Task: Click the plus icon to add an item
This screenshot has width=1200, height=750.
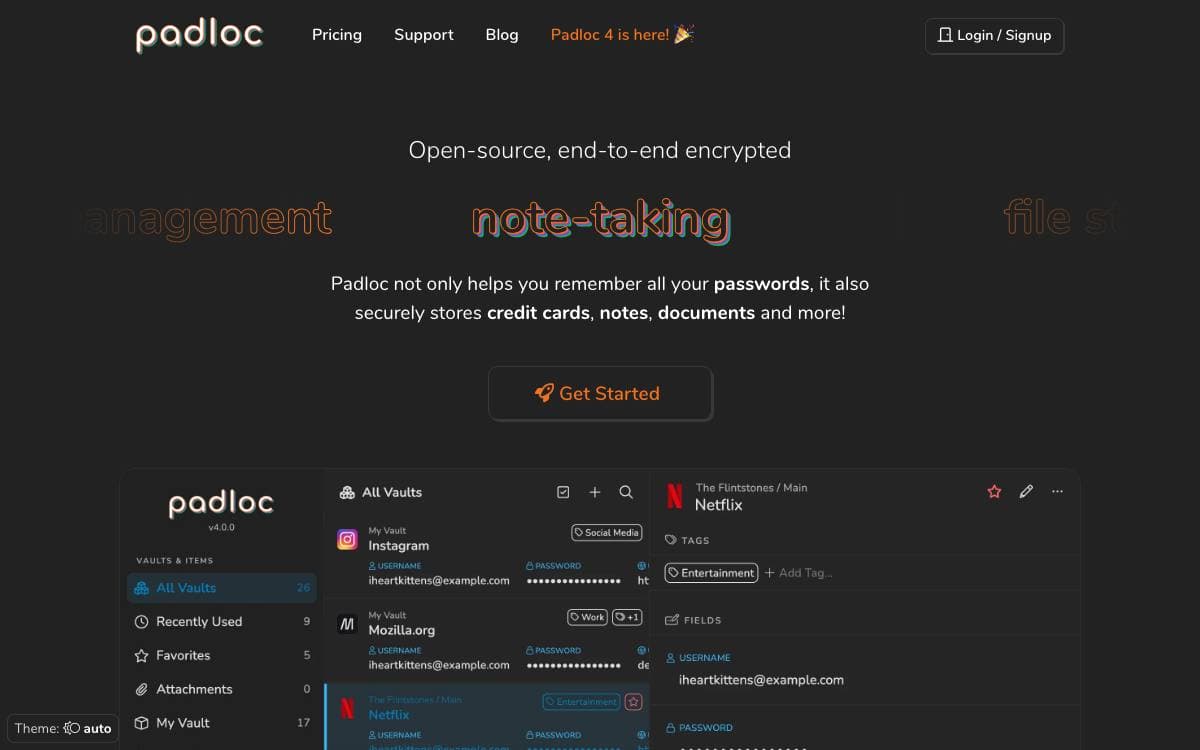Action: pos(595,492)
